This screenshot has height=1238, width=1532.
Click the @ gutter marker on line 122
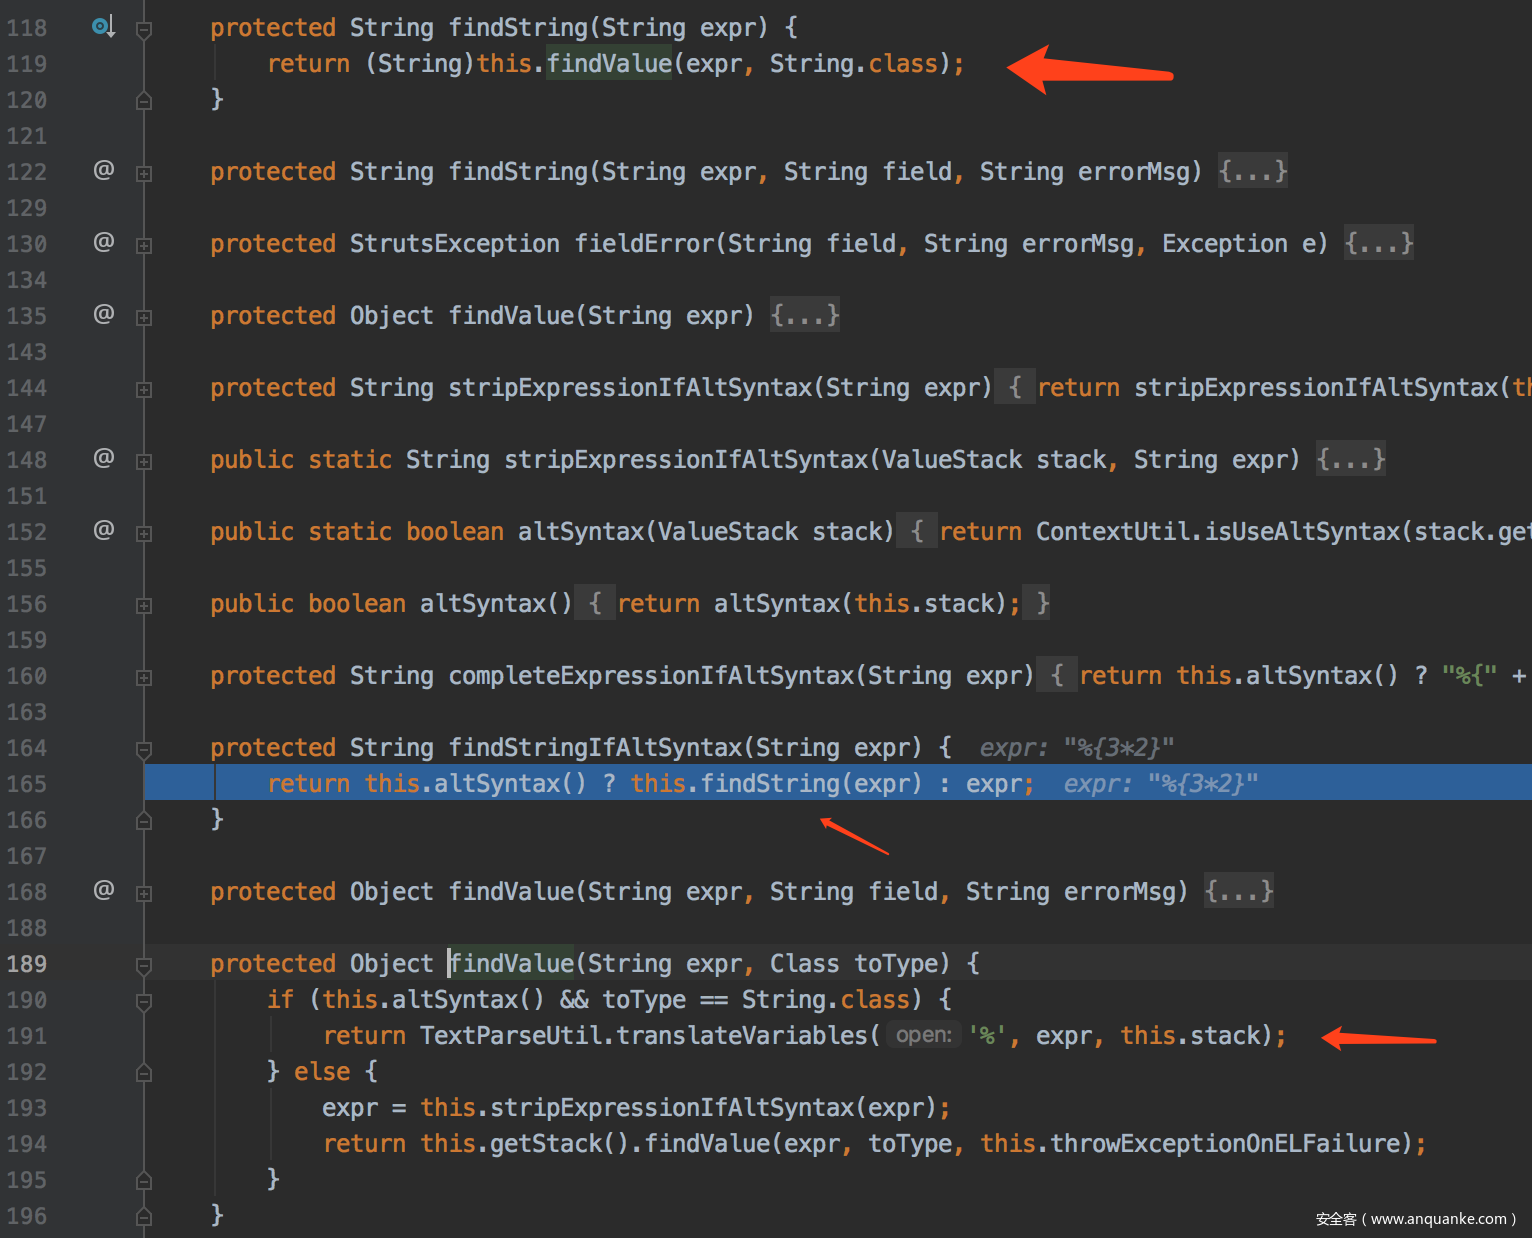click(103, 170)
